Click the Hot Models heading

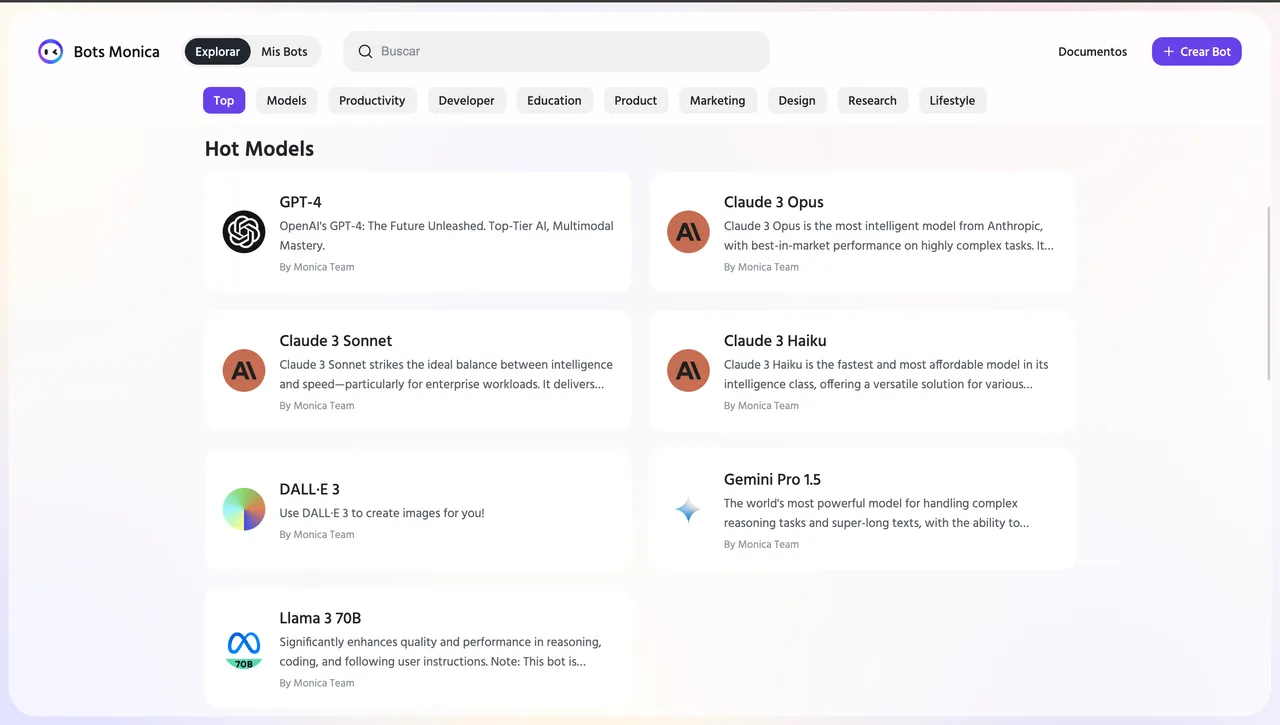click(x=259, y=149)
